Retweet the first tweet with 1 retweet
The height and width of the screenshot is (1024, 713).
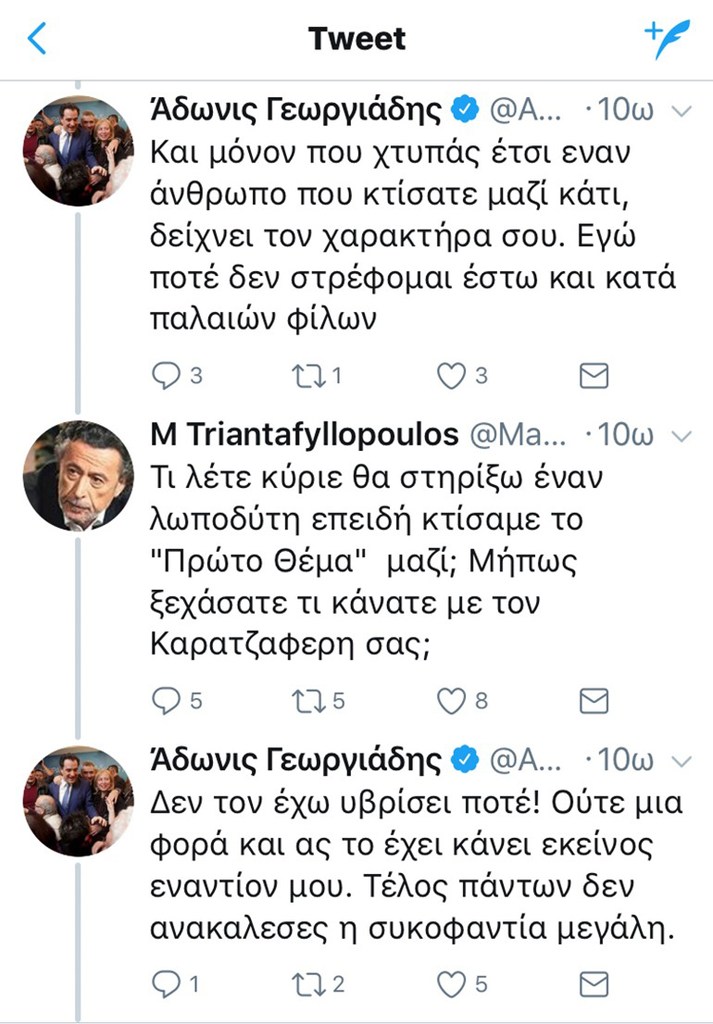pos(302,376)
